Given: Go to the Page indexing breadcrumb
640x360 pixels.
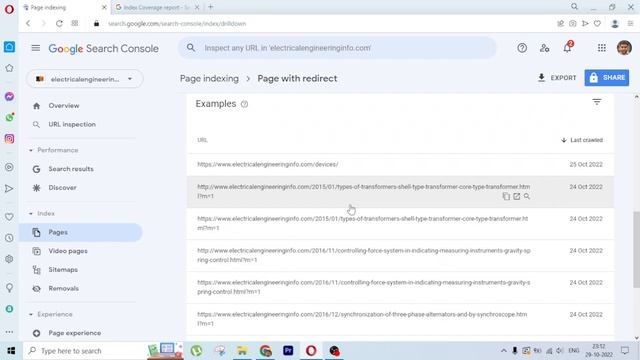Looking at the screenshot, I should pos(209,78).
